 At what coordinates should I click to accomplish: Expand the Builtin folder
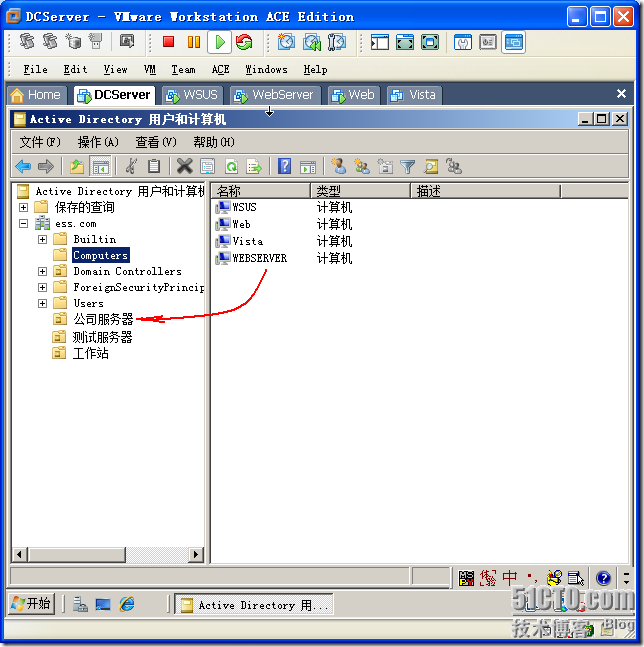click(42, 239)
